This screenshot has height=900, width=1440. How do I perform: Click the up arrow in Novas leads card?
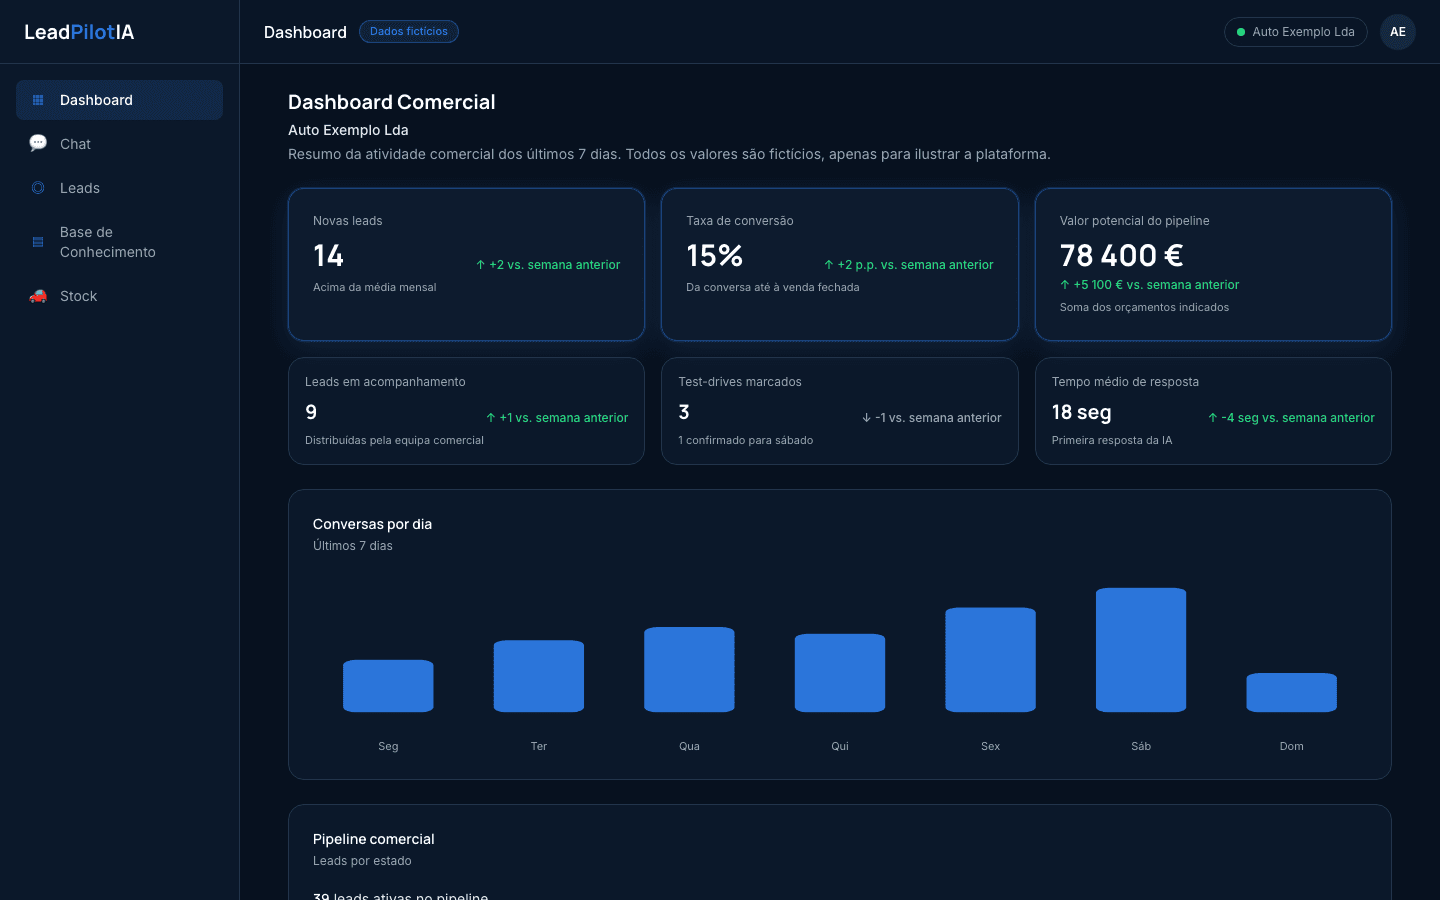pos(481,265)
